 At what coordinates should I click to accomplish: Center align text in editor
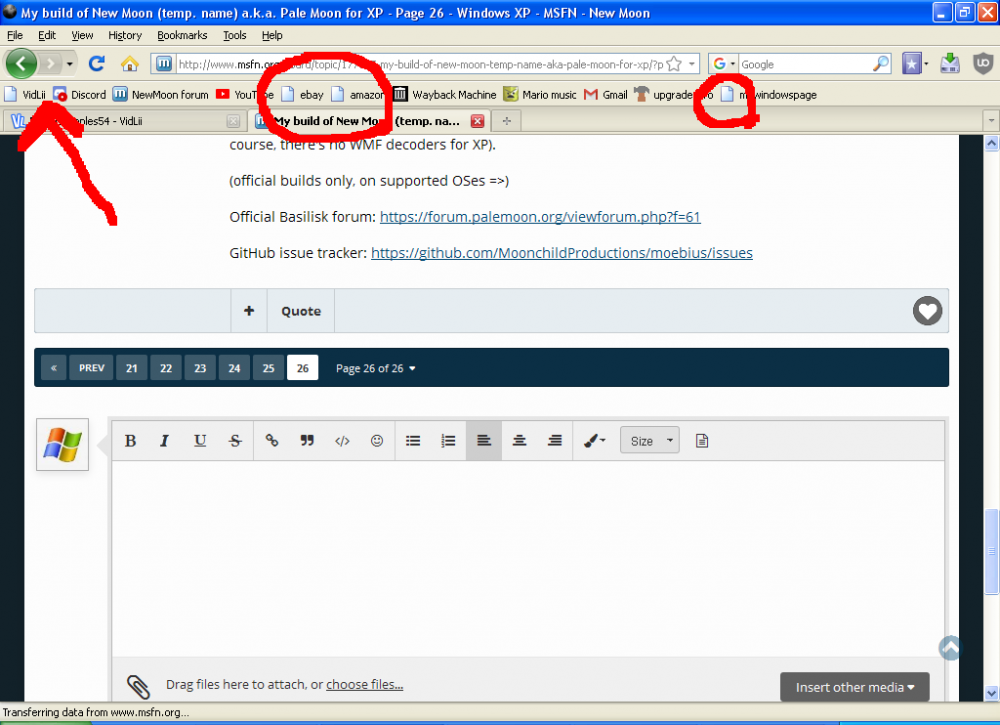(519, 441)
